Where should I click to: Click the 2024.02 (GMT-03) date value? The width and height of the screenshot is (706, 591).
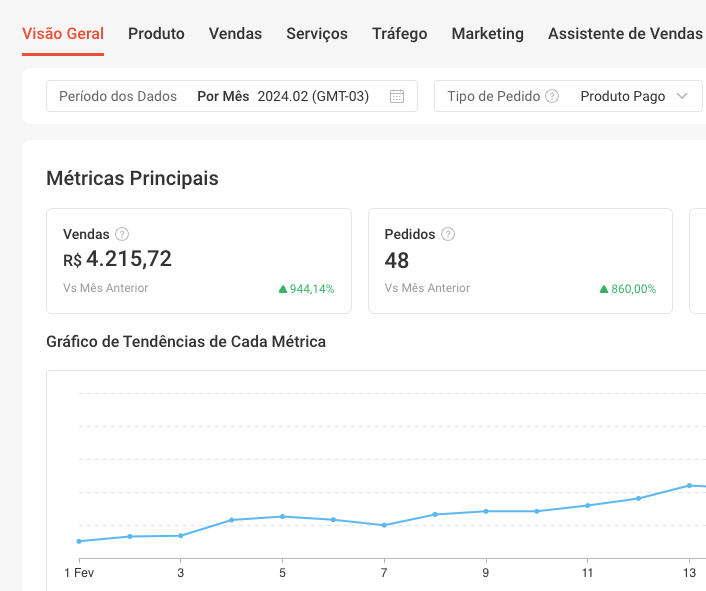click(x=313, y=96)
